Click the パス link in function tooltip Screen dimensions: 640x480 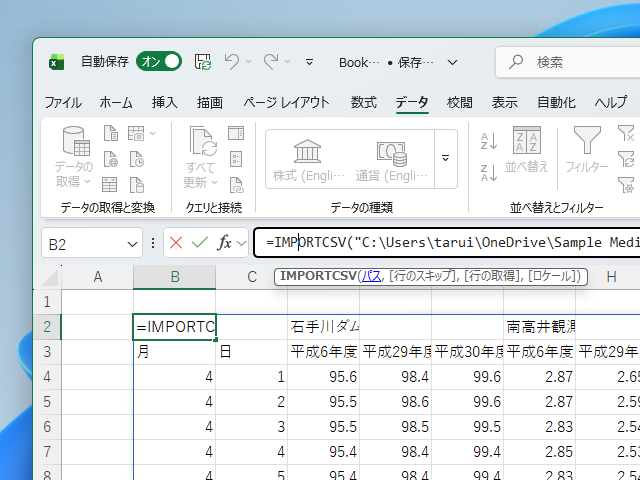tap(371, 276)
